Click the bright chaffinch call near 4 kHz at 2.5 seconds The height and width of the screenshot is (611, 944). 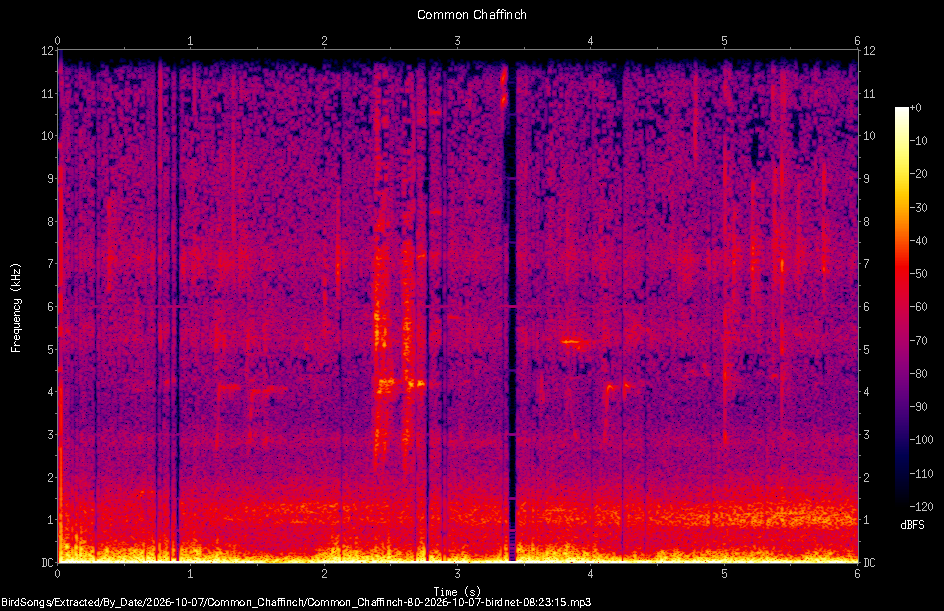tap(386, 384)
